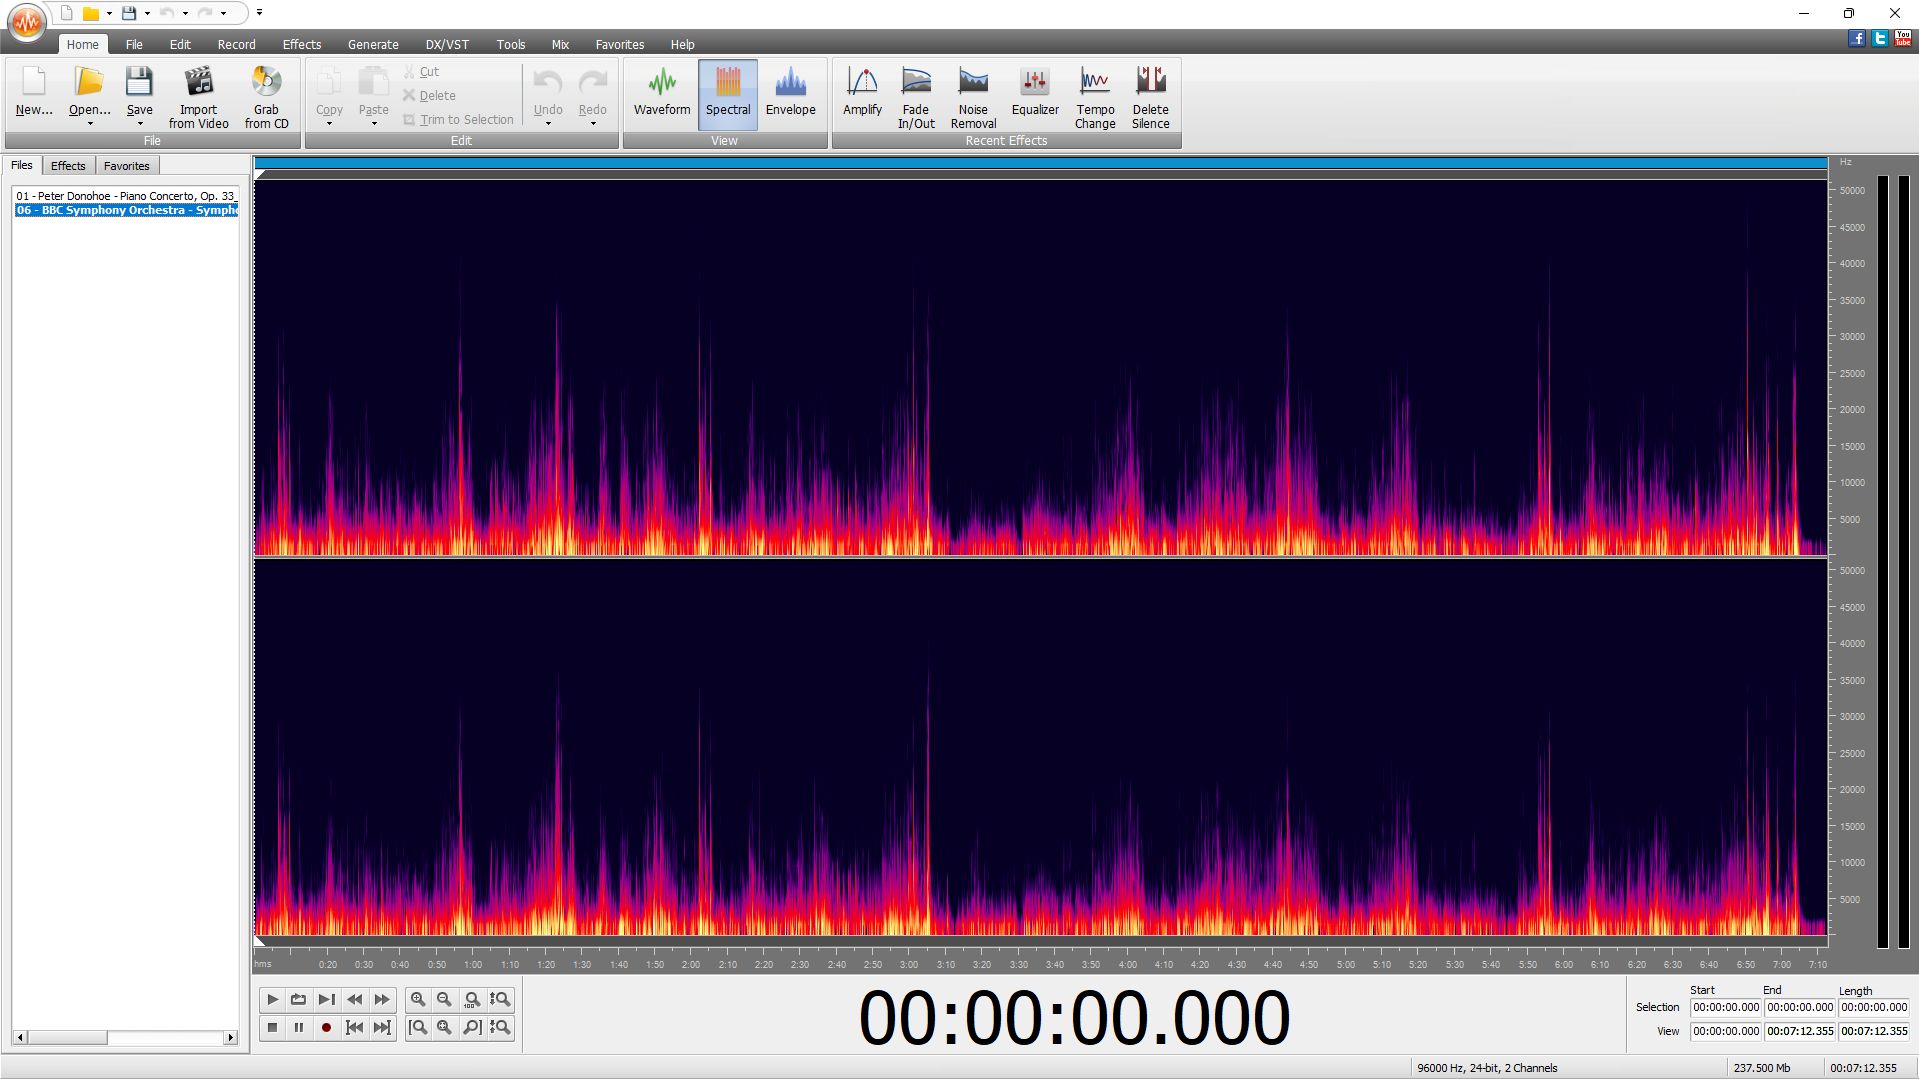Click Grab from CD icon
Image resolution: width=1919 pixels, height=1079 pixels.
(266, 96)
